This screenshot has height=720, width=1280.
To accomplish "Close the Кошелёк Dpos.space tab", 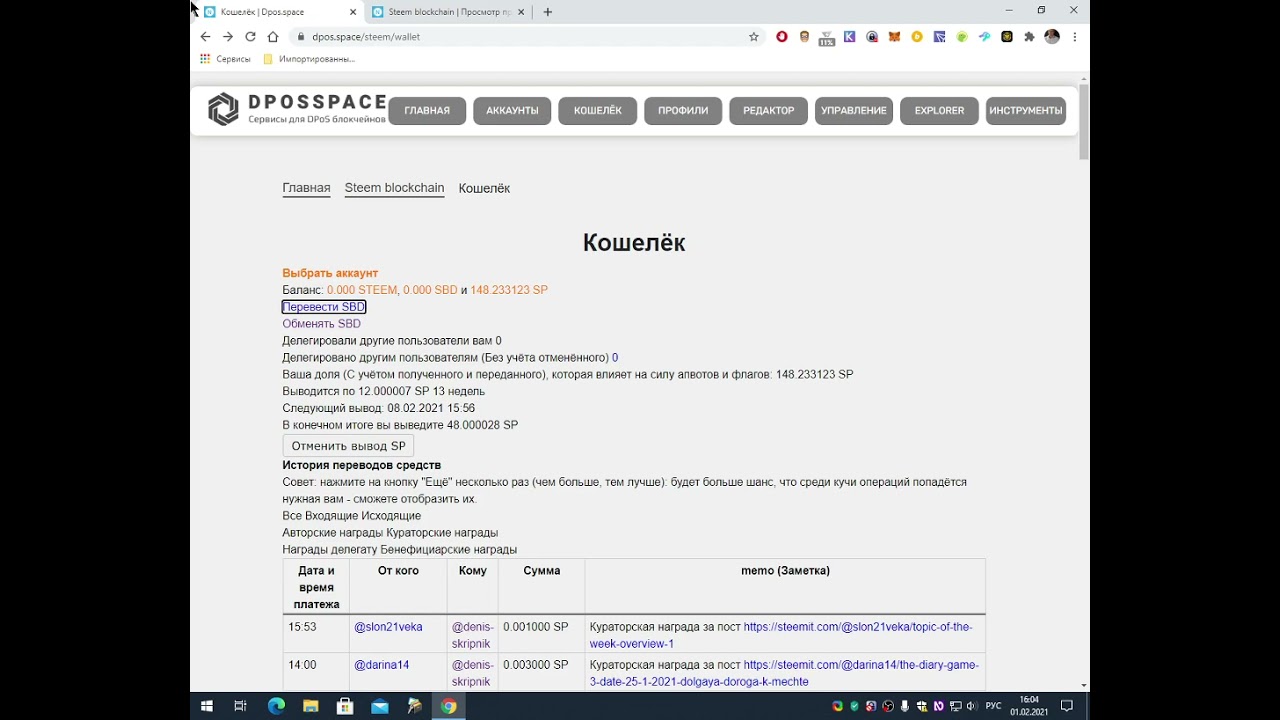I will click(x=353, y=12).
